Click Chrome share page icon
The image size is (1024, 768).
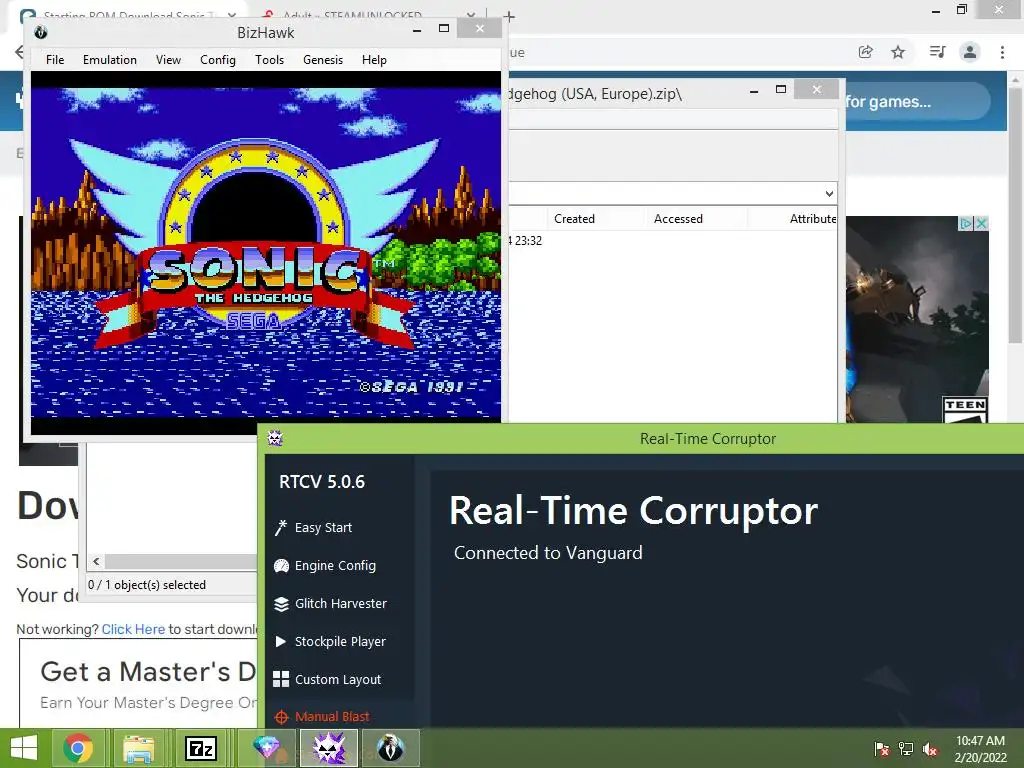865,52
